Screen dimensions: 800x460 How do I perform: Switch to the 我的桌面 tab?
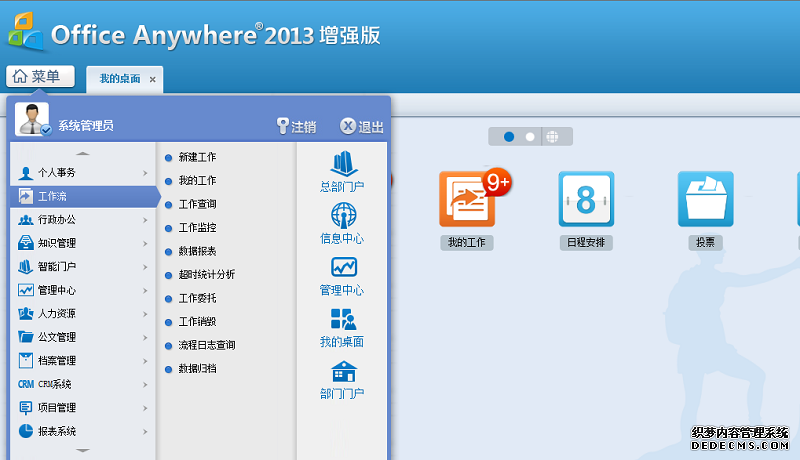[x=120, y=79]
